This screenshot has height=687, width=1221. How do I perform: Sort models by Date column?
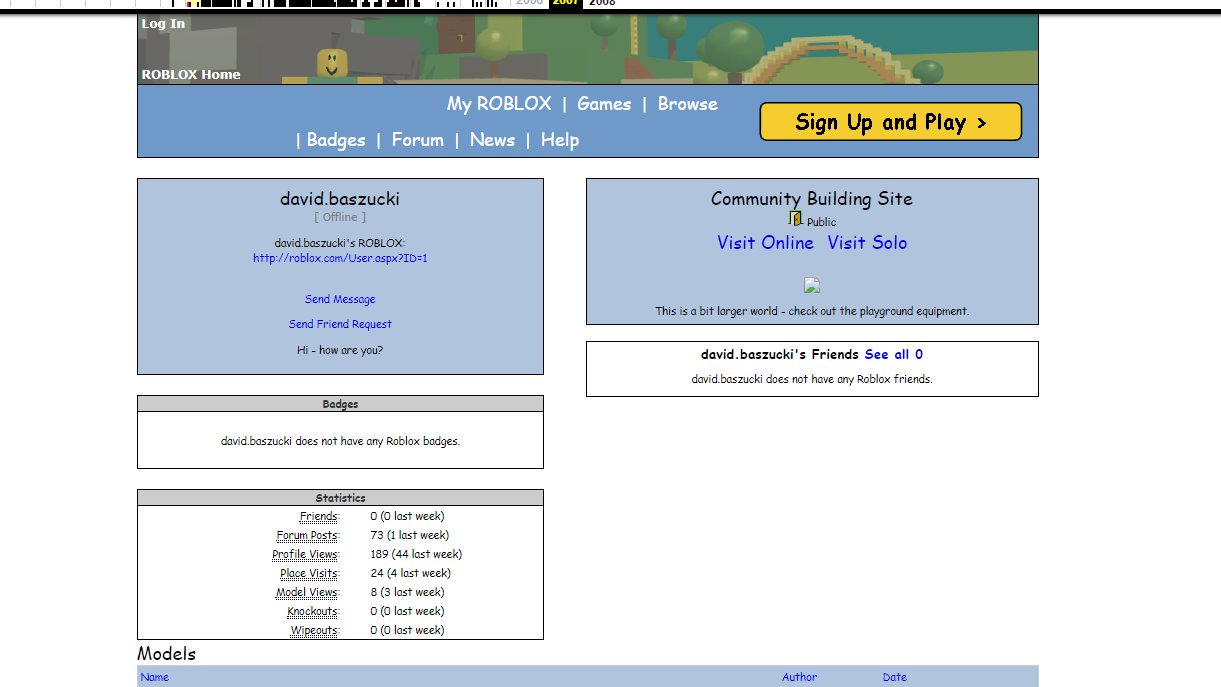pyautogui.click(x=894, y=677)
